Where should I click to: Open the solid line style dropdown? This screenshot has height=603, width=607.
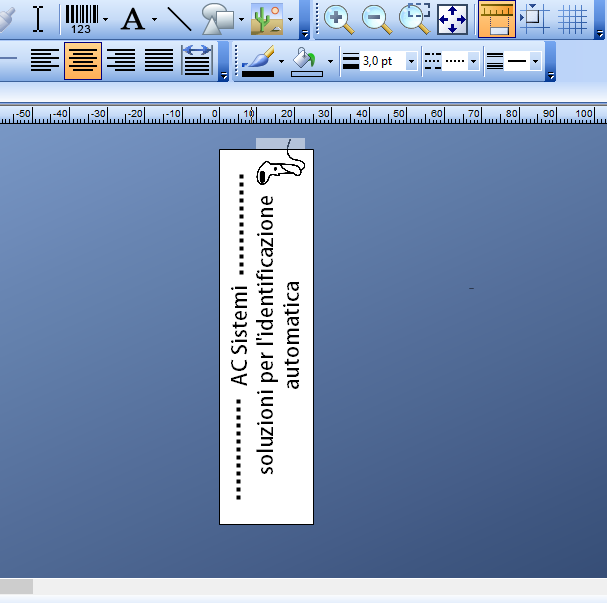tap(535, 61)
